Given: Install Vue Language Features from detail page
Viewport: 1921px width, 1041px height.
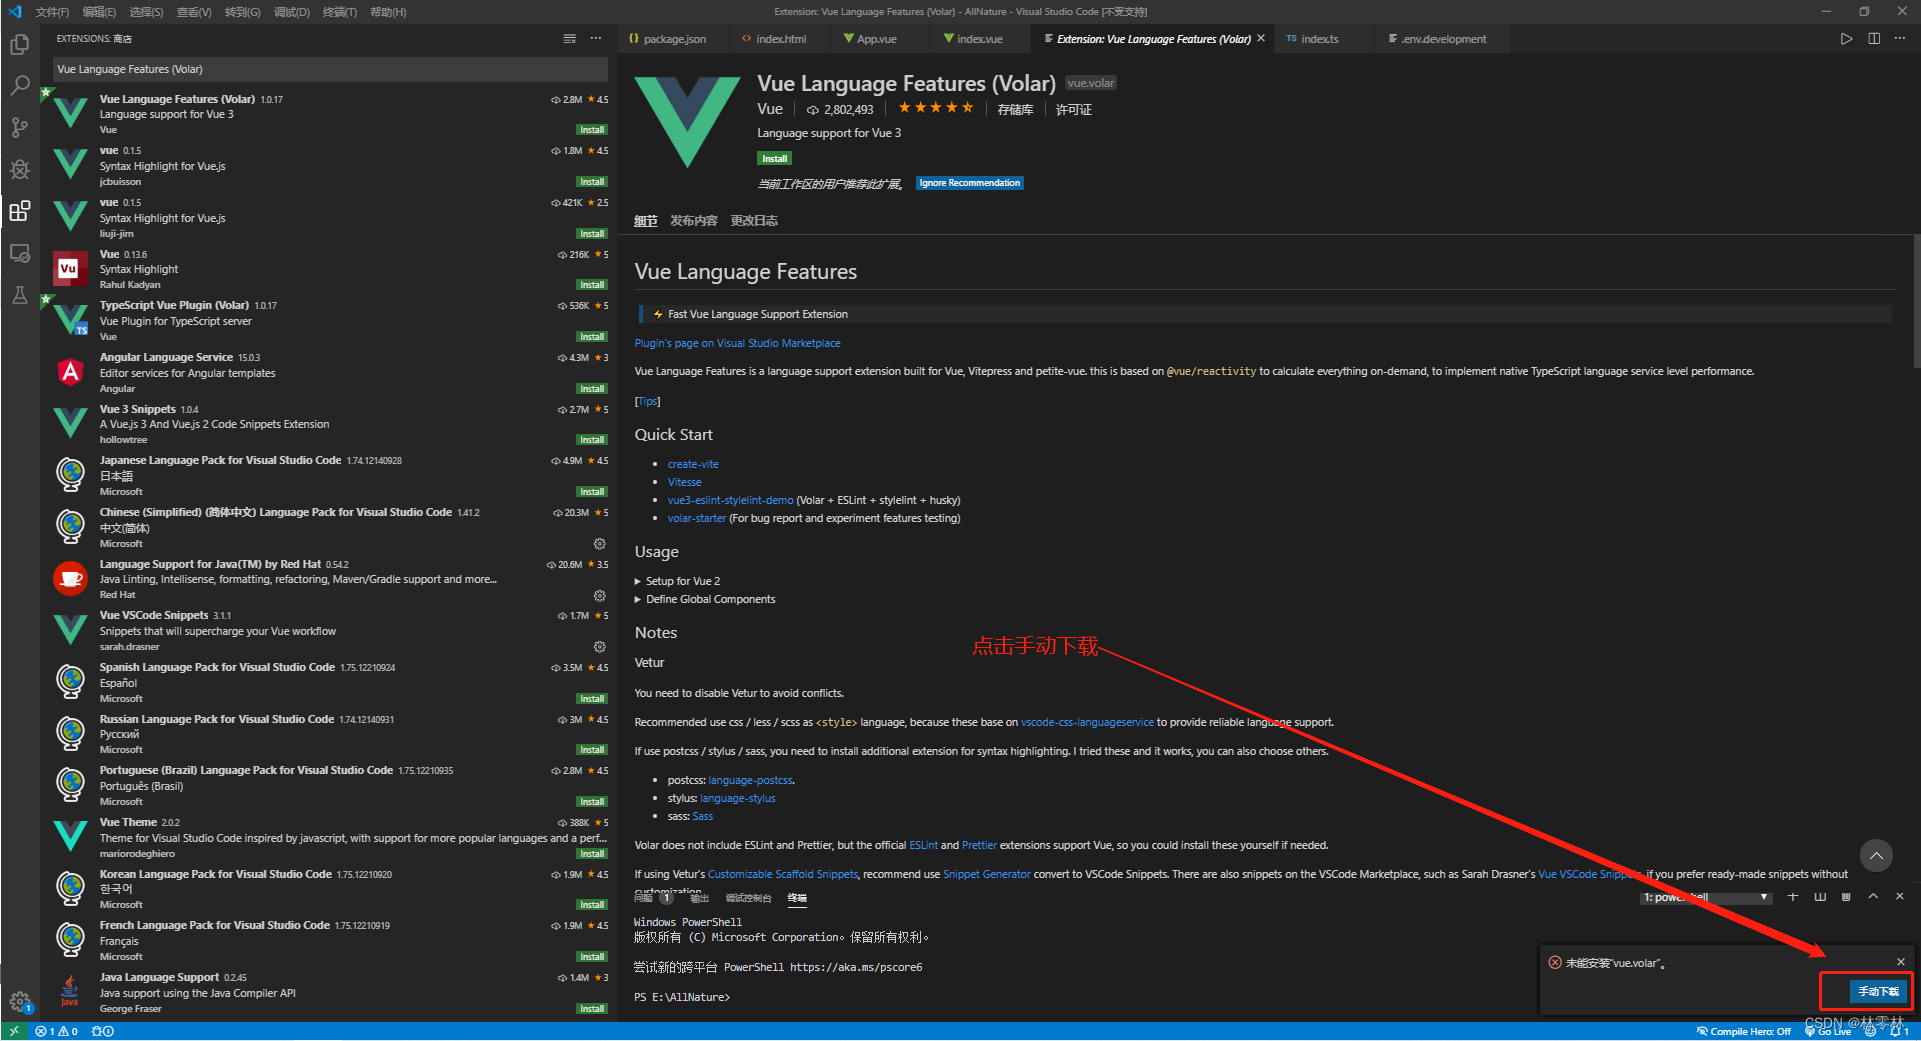Looking at the screenshot, I should point(774,159).
